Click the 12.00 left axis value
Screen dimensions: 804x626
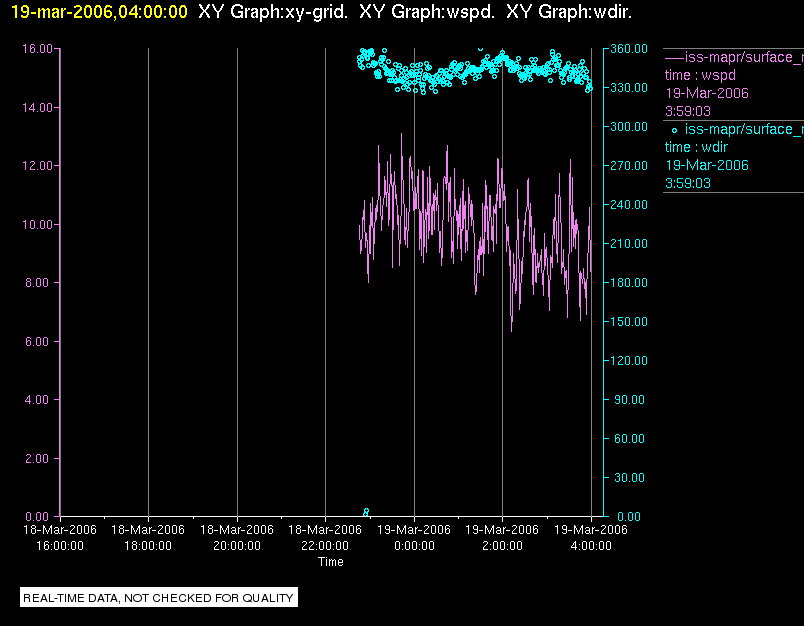point(37,166)
